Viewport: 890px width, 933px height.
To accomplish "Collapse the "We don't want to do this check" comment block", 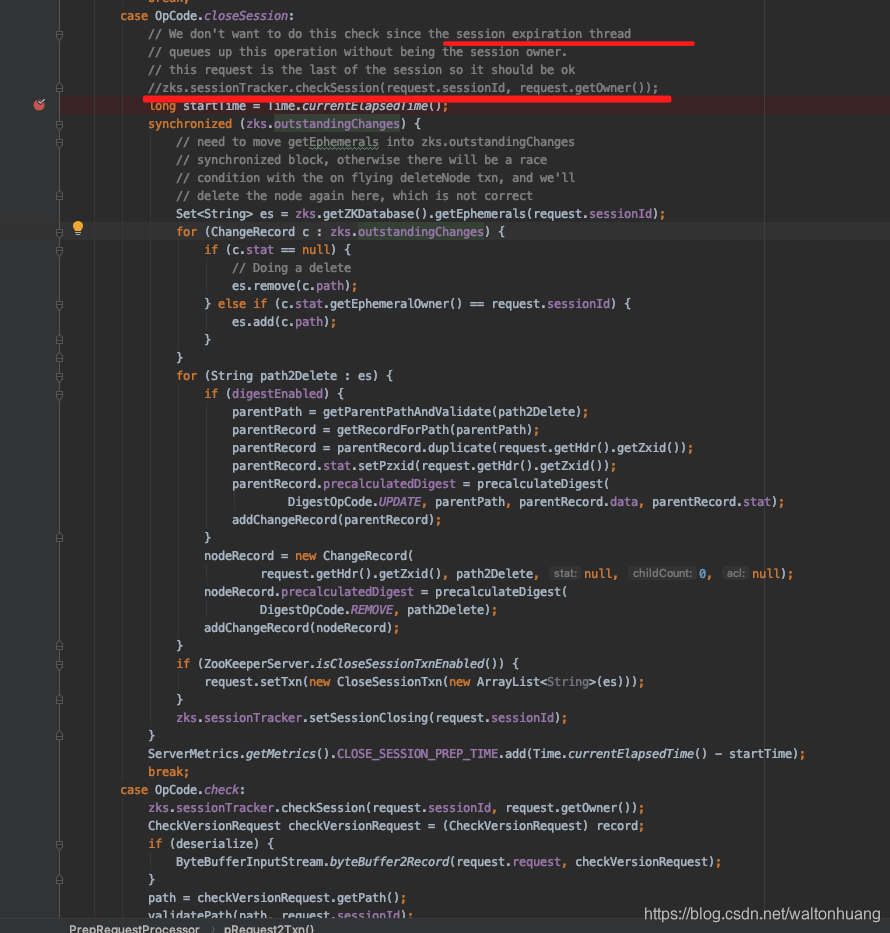I will point(59,35).
